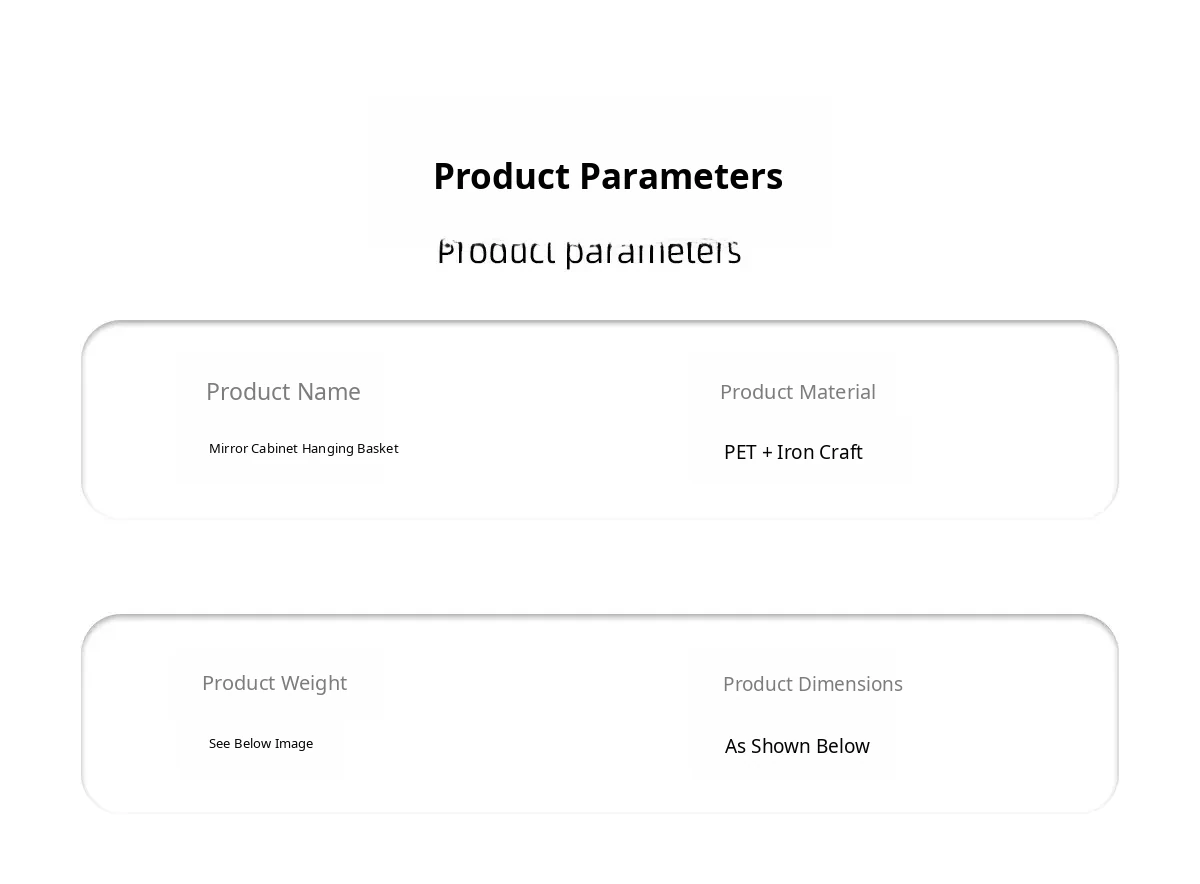Select the "Product Material" label
Image resolution: width=1200 pixels, height=884 pixels.
click(x=797, y=392)
